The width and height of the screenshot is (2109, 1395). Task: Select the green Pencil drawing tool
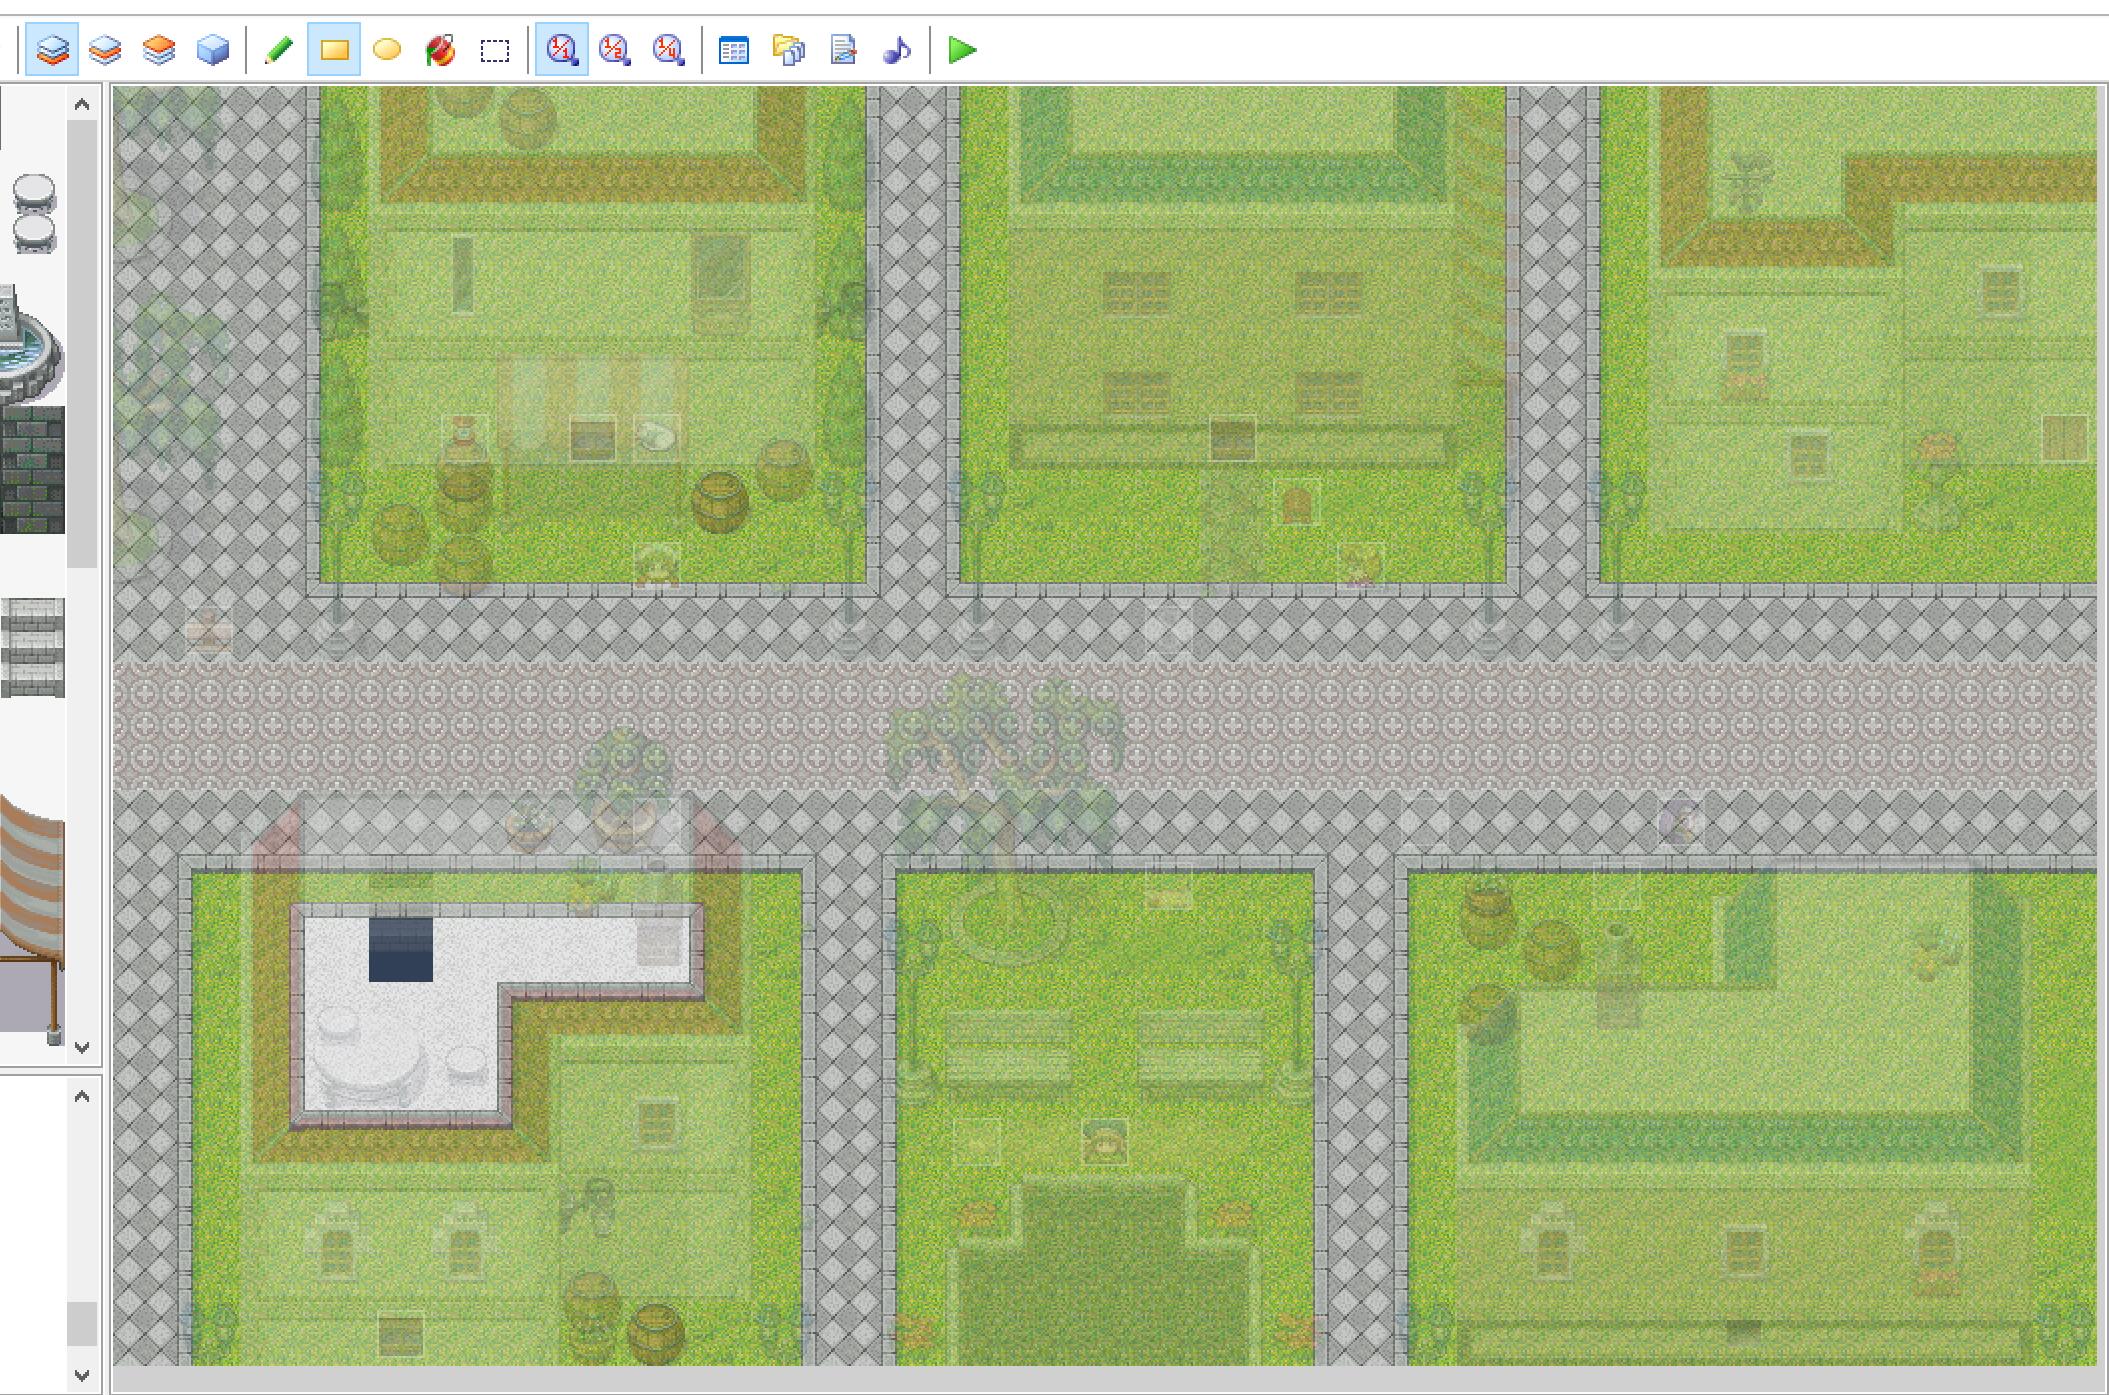point(279,49)
